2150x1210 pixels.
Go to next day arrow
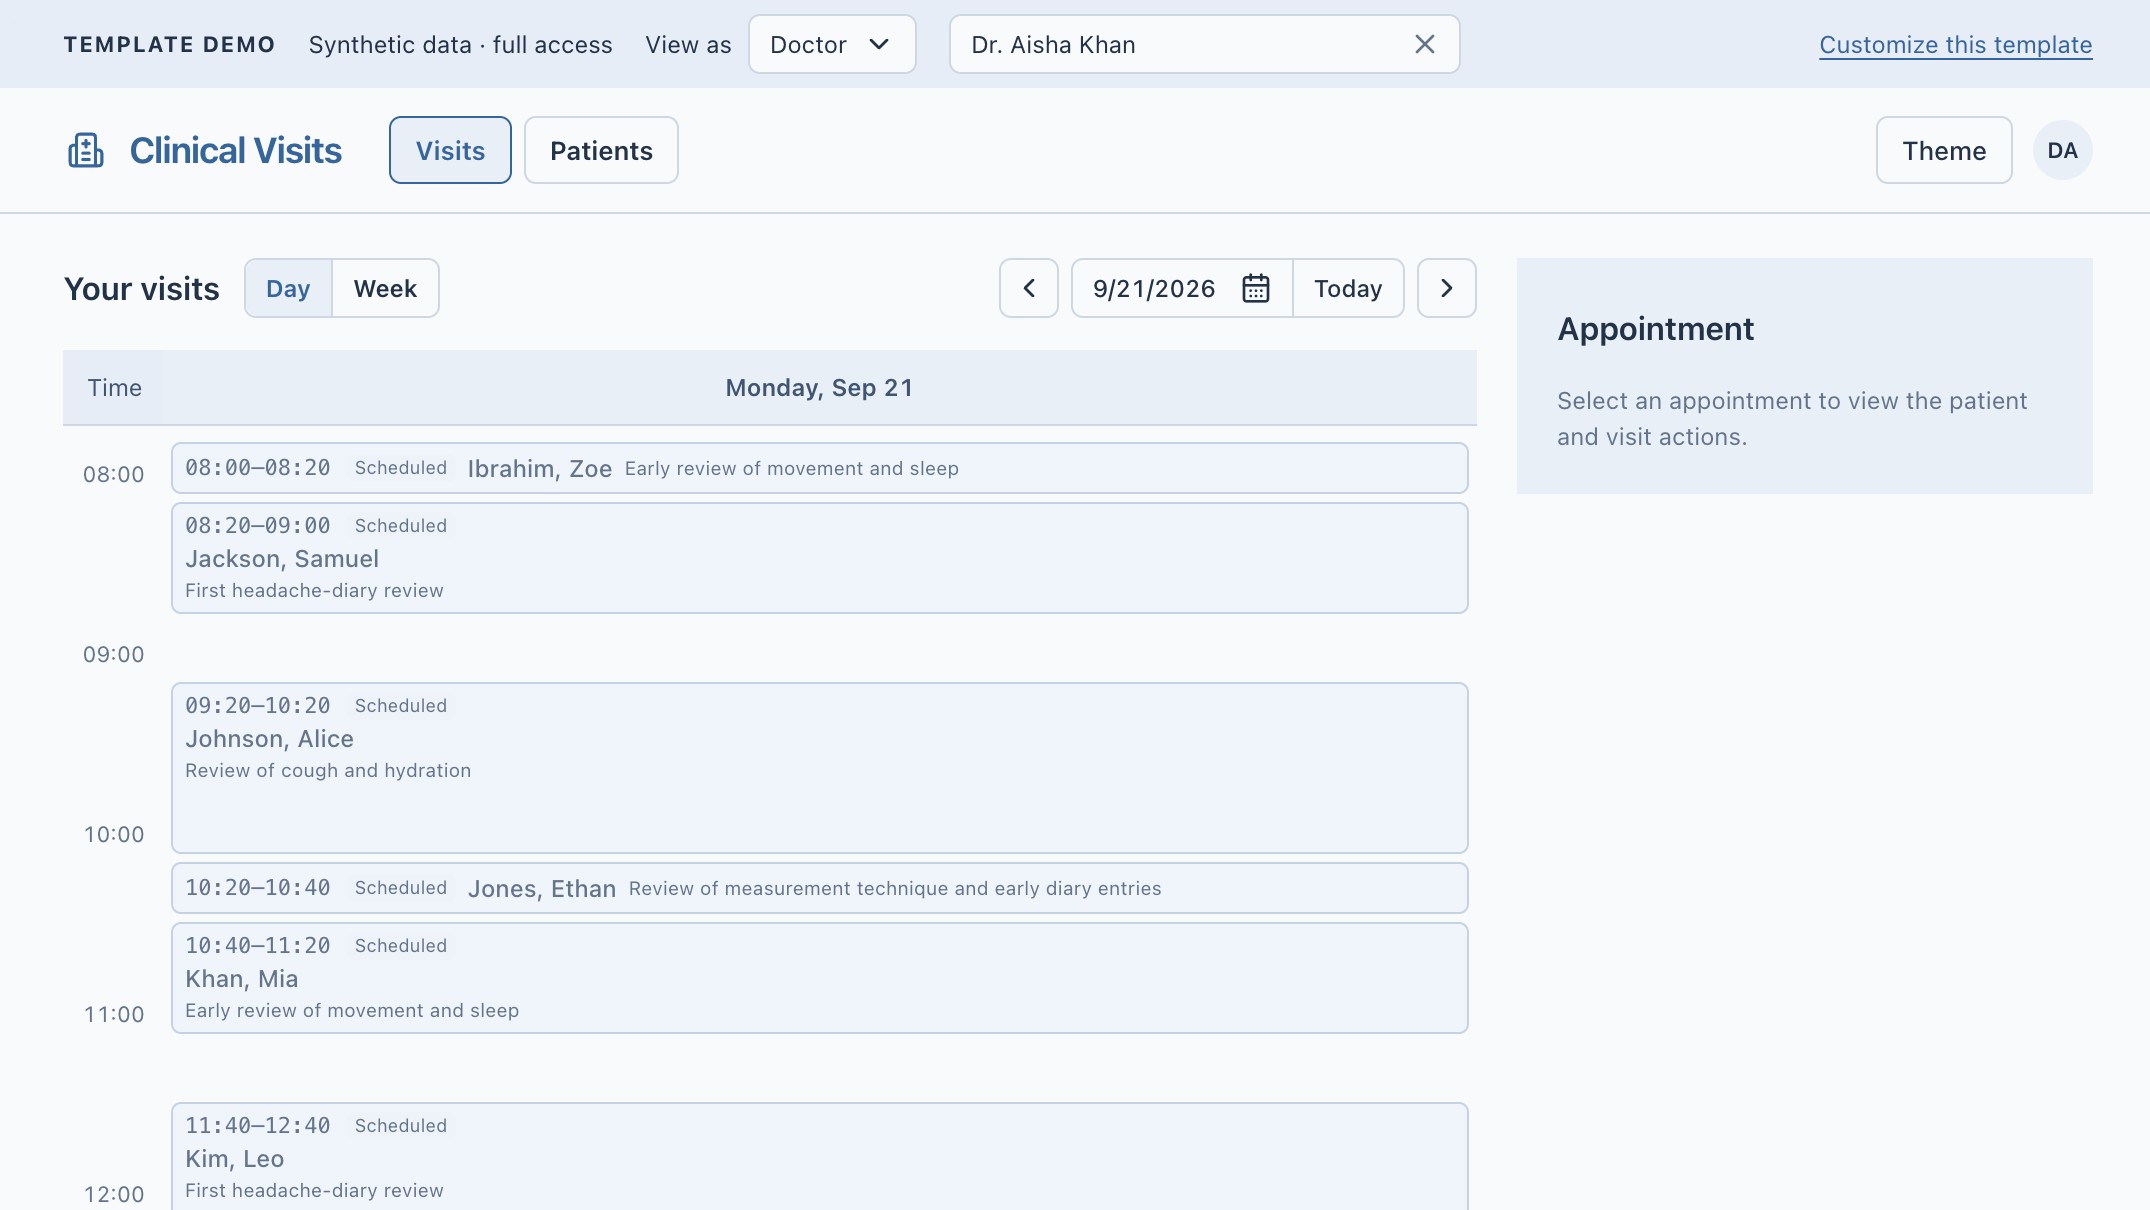click(1447, 288)
